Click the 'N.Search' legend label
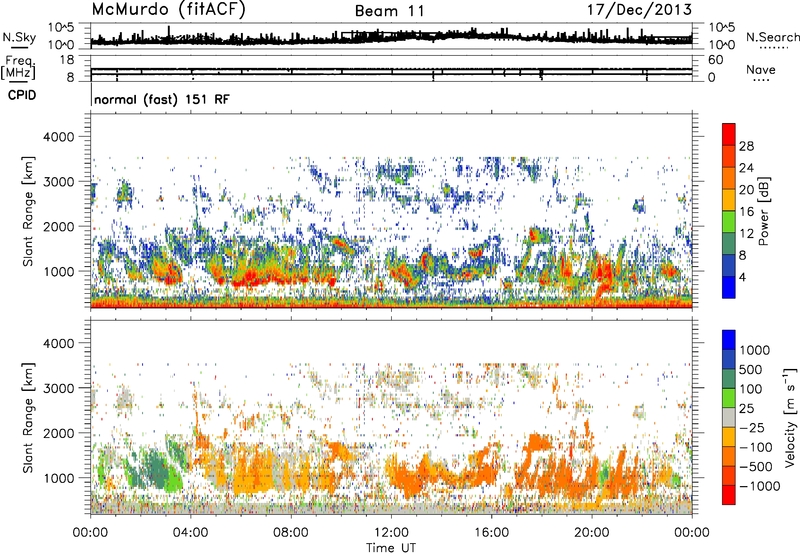The width and height of the screenshot is (800, 554). (x=772, y=37)
